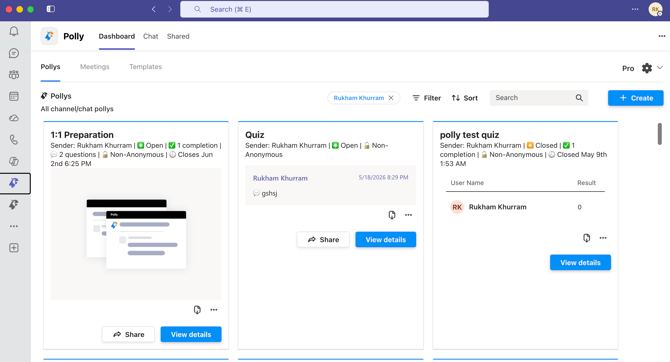This screenshot has width=670, height=362.
Task: Open Copilot icon in left sidebar
Action: click(14, 161)
